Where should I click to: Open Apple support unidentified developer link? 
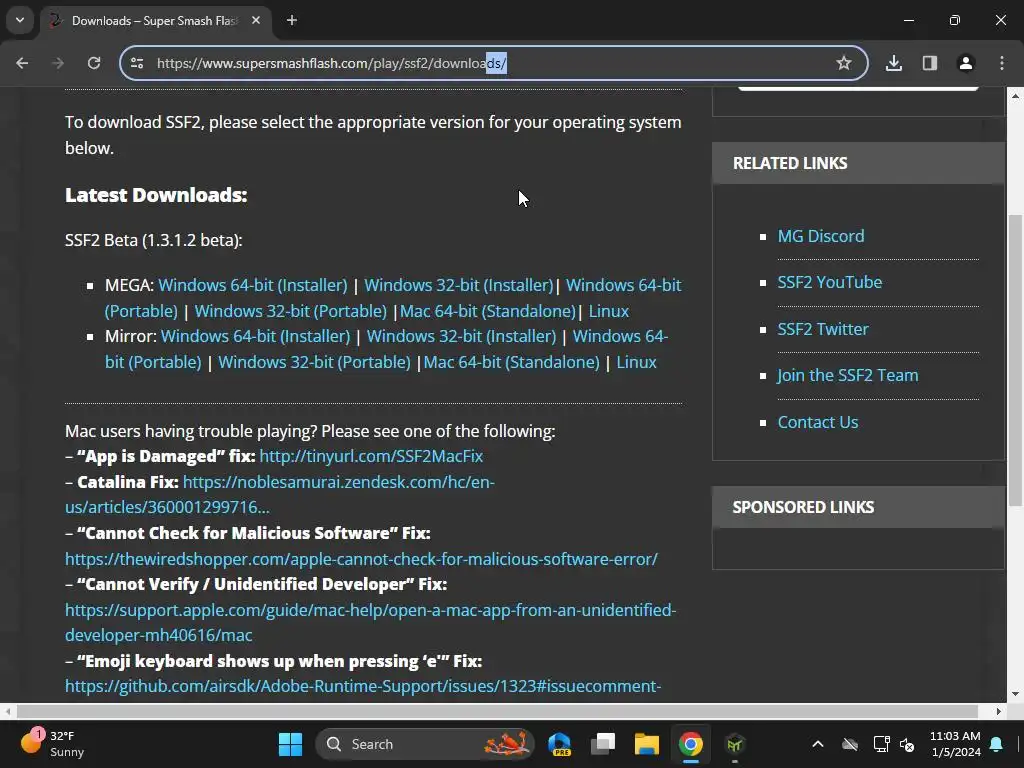click(x=370, y=610)
